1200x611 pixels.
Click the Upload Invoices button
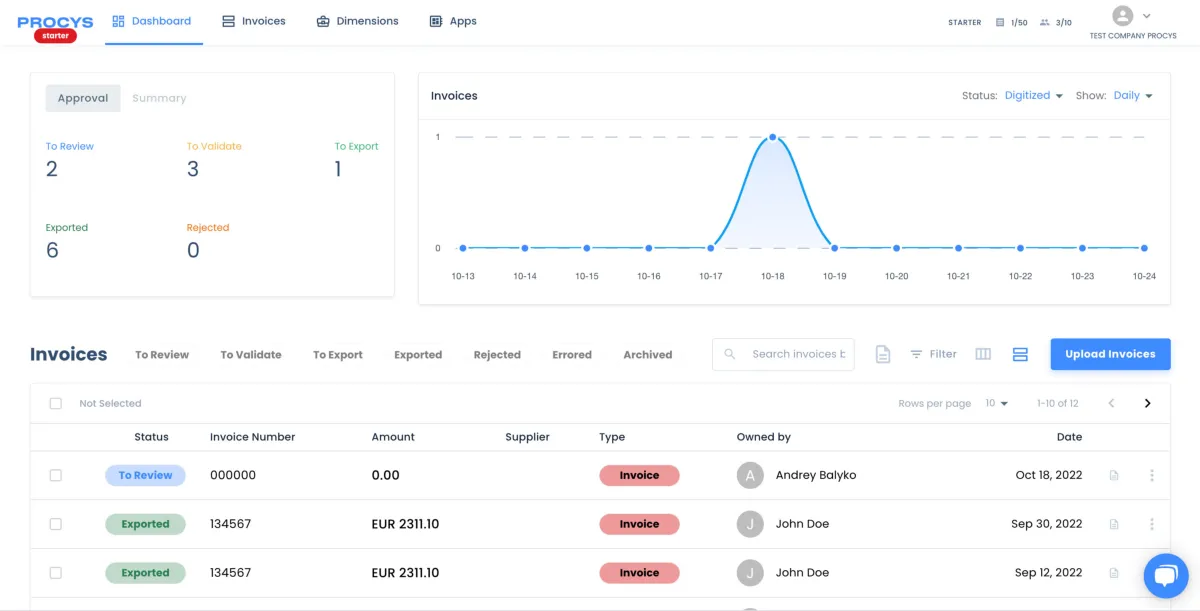[x=1110, y=354]
